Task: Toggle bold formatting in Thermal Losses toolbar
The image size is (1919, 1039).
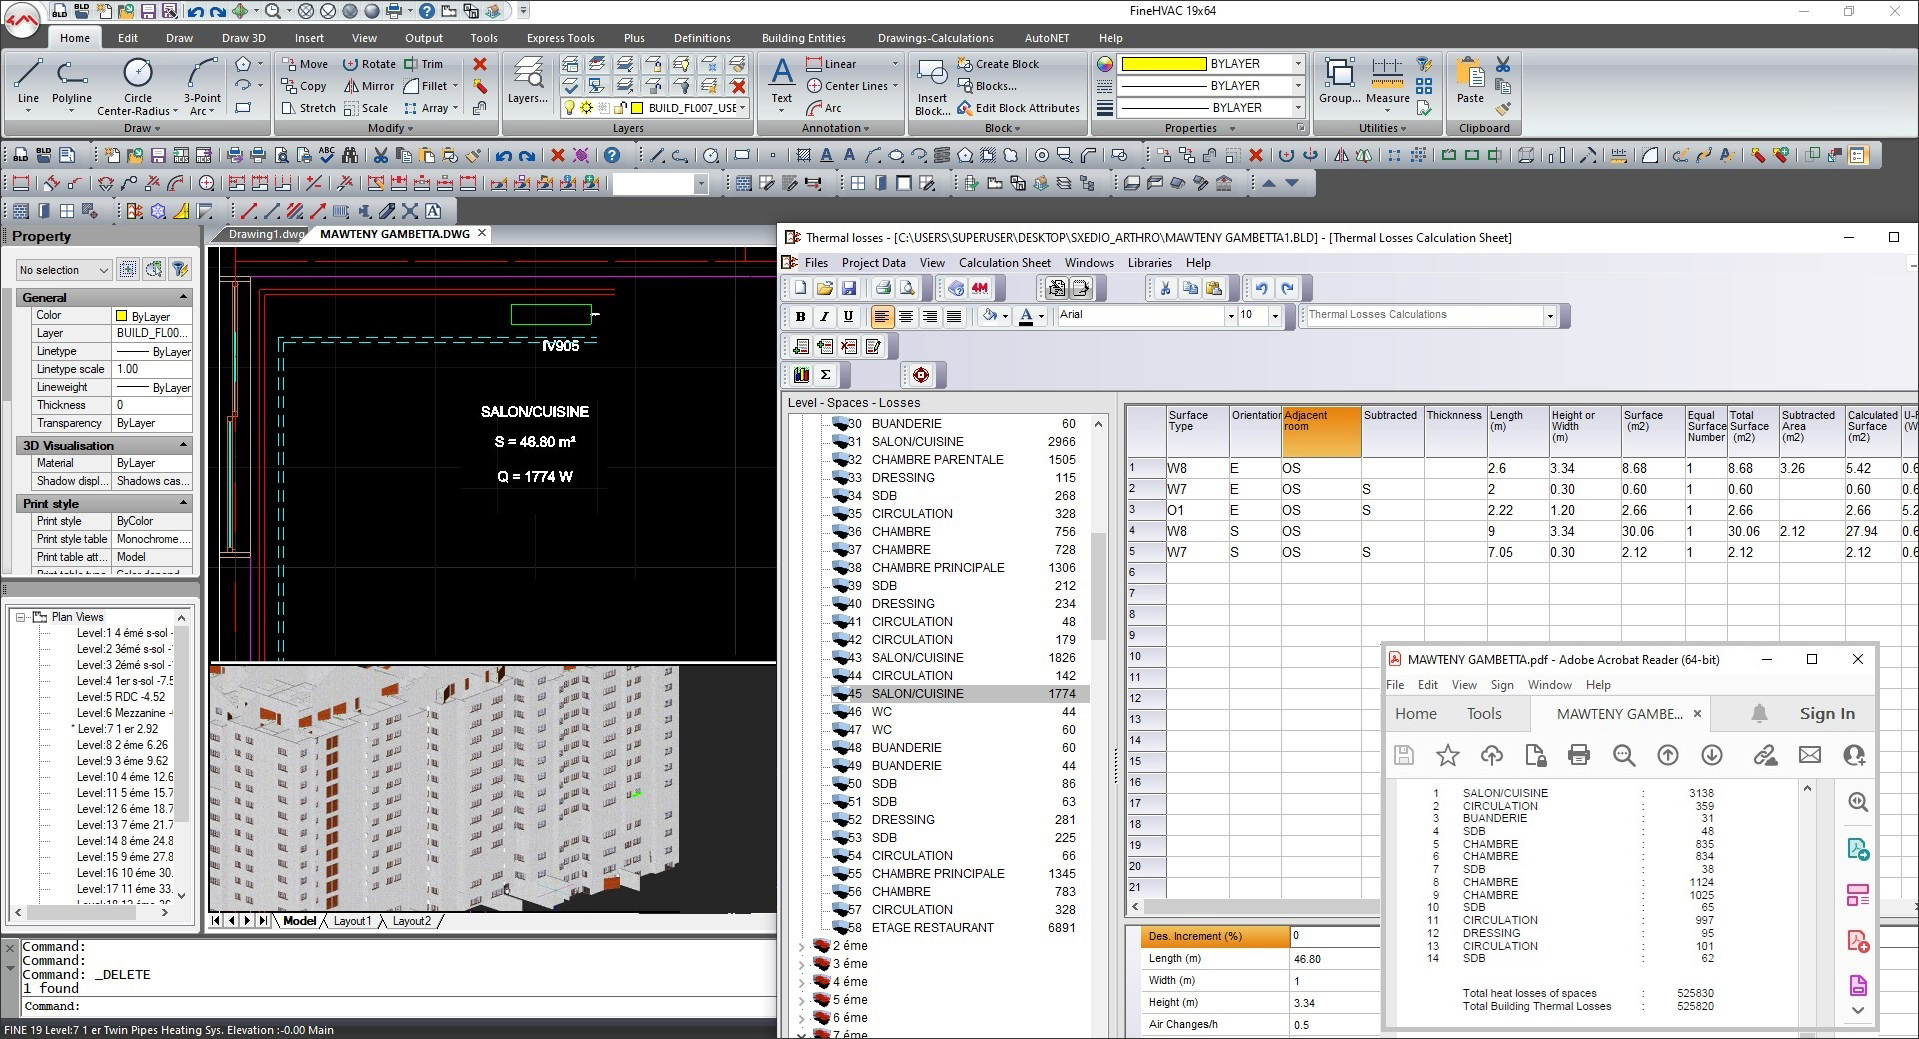Action: (800, 316)
